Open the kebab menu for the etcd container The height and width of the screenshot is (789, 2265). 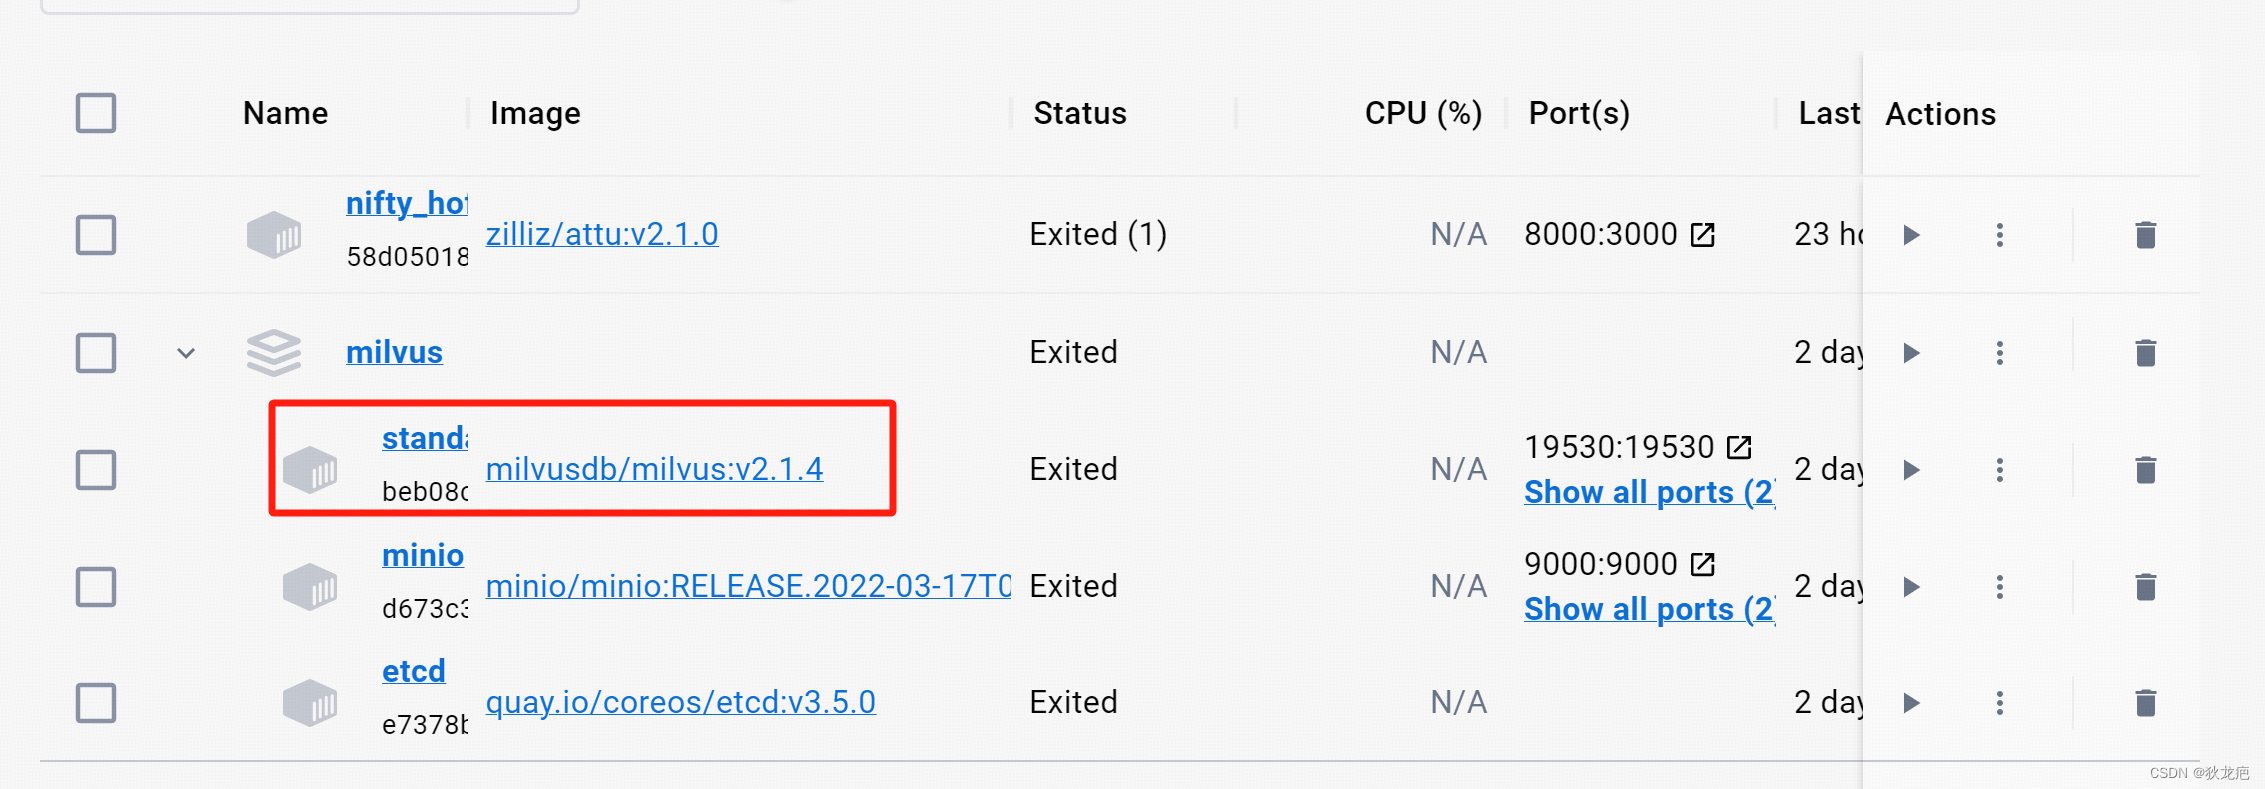(x=2000, y=703)
